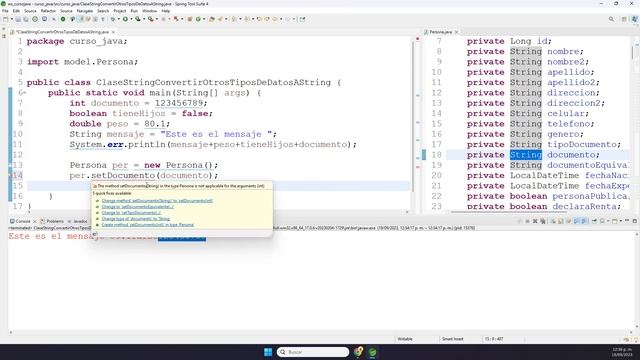Switch to ClaseStringConvertirOtrosTiposDeDatosAString.java editor tab
Viewport: 640px width, 360px height.
(x=62, y=32)
